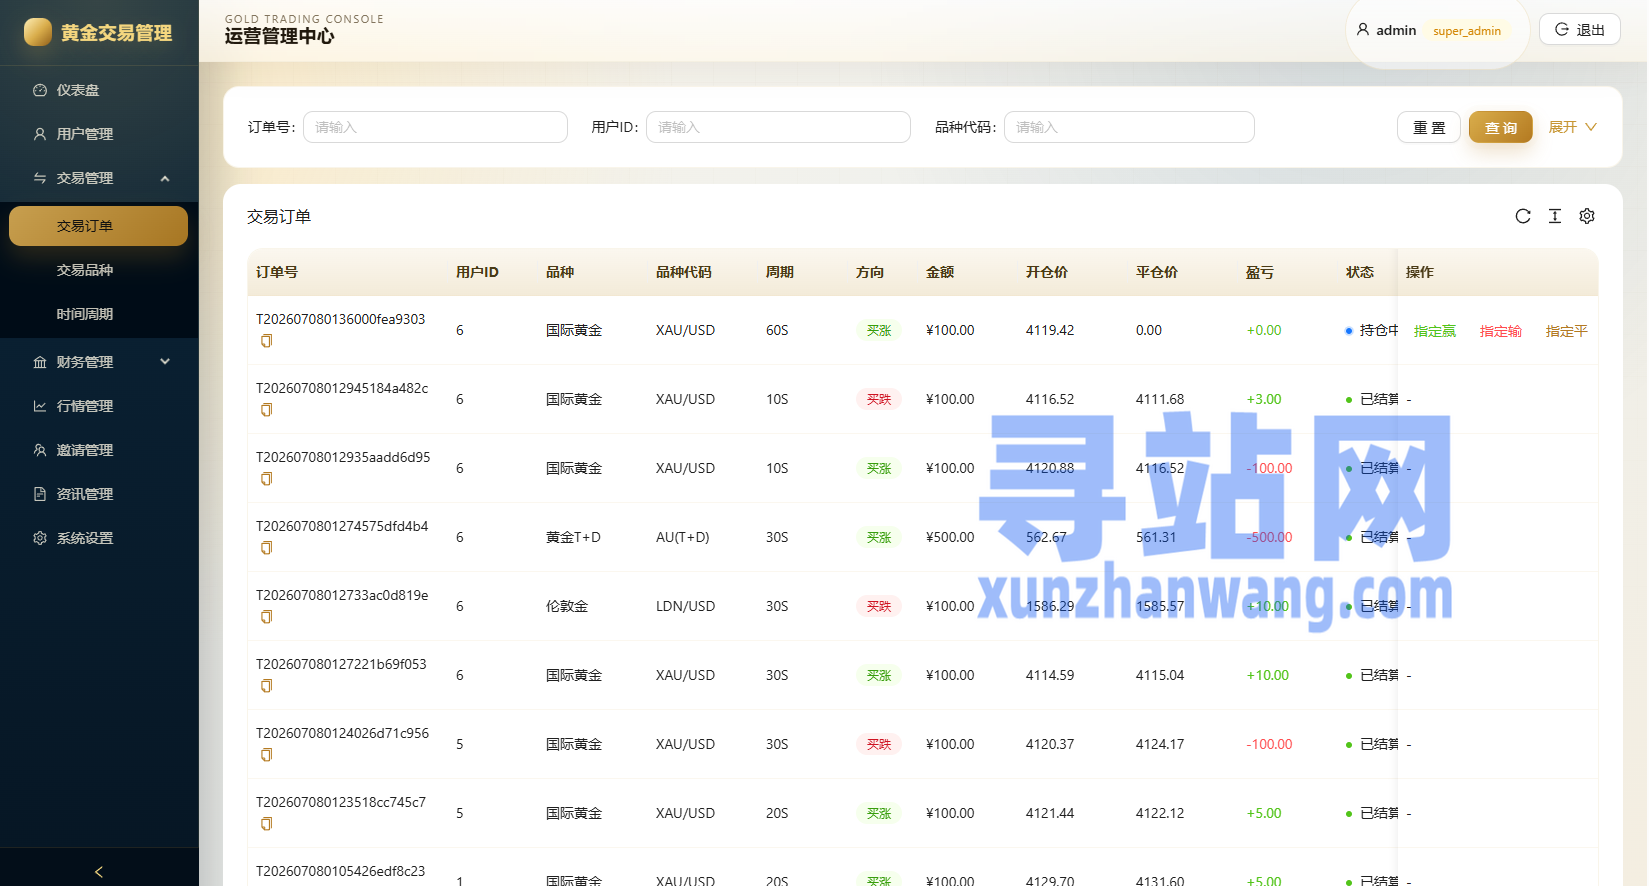Copy order number T20260708012935aadd6d95
This screenshot has height=886, width=1649.
tap(266, 479)
